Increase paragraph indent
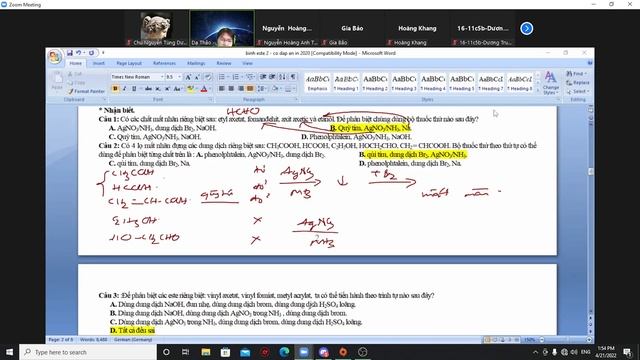This screenshot has height=360, width=640. click(272, 77)
